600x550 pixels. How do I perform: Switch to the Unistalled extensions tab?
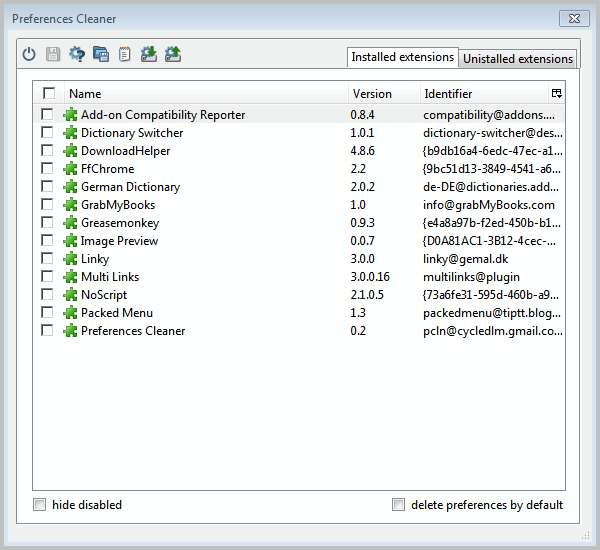point(518,59)
